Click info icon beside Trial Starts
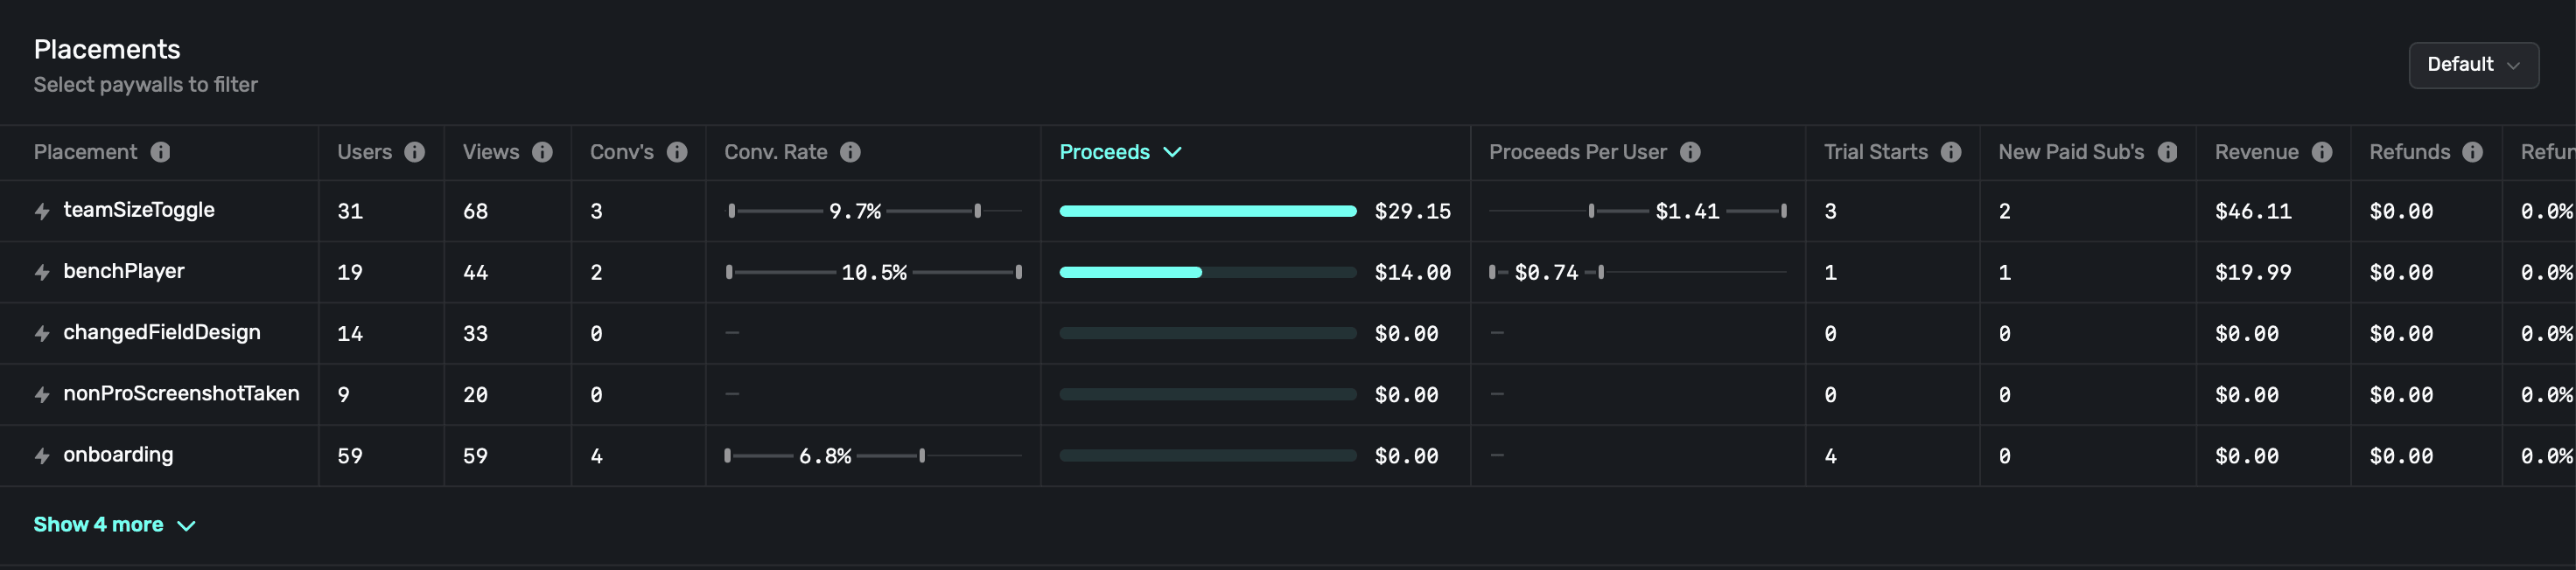This screenshot has width=2576, height=570. [1951, 152]
